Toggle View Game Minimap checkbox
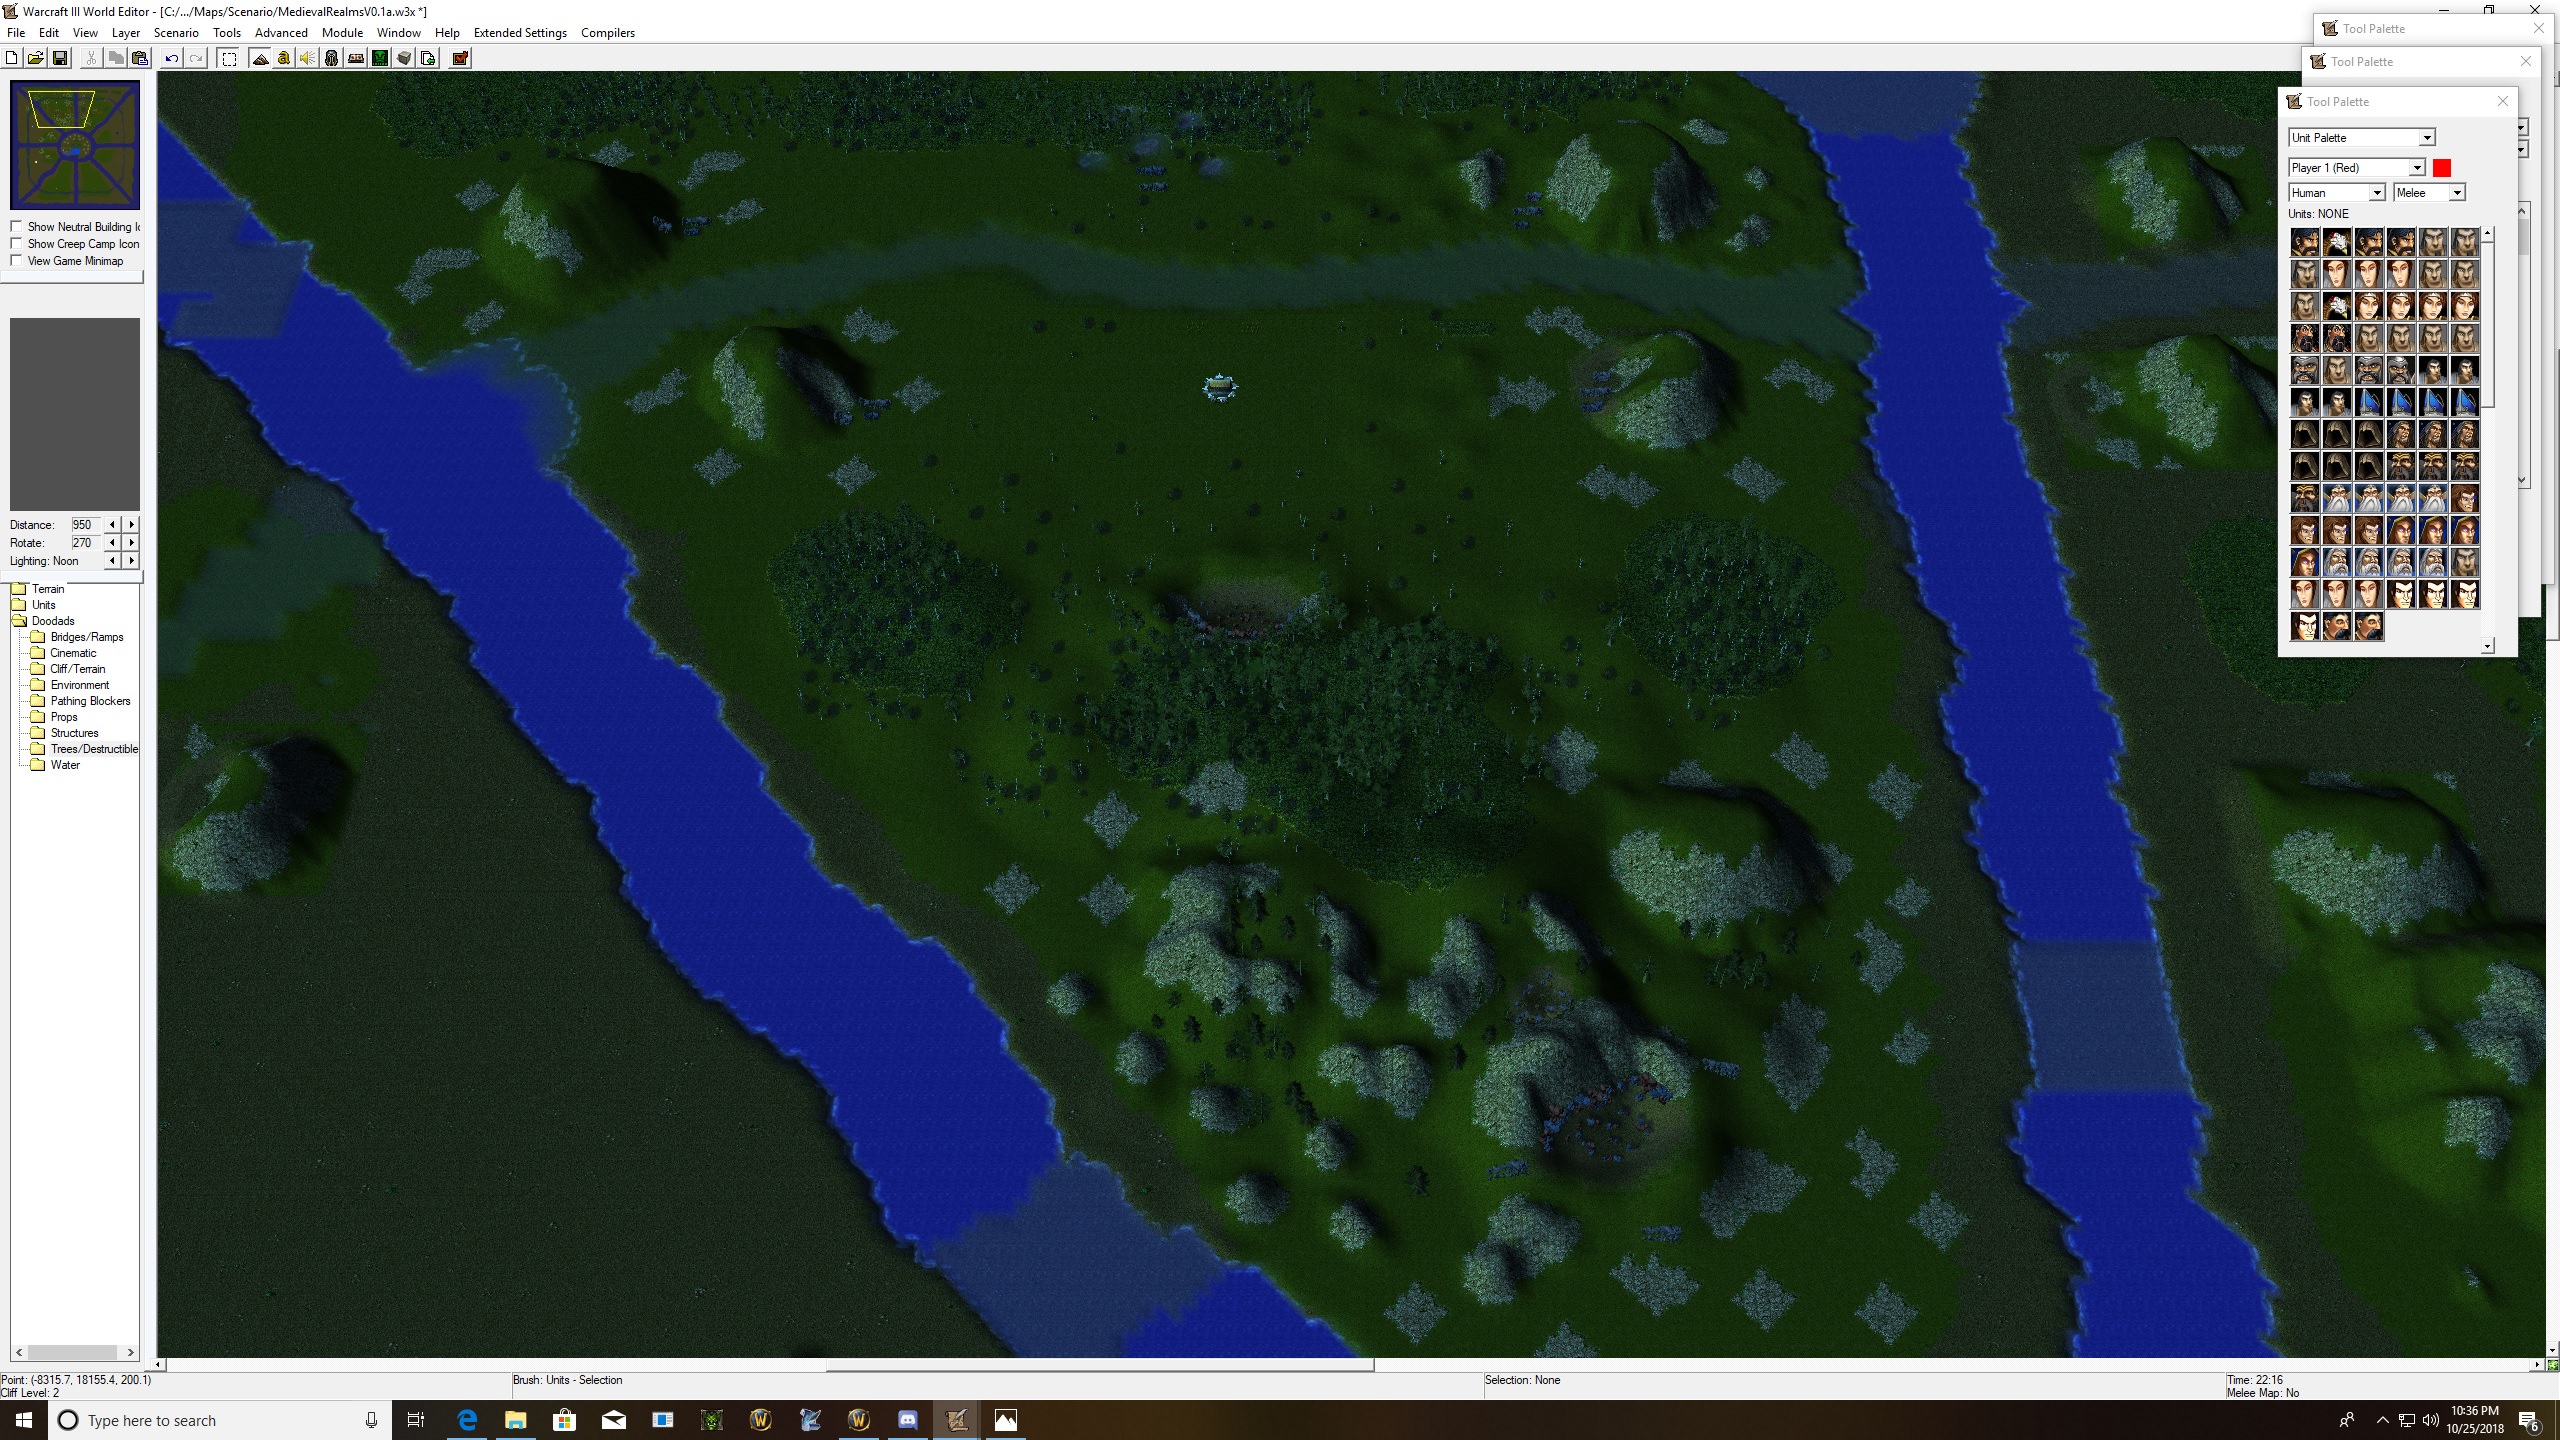This screenshot has width=2560, height=1440. pyautogui.click(x=16, y=261)
